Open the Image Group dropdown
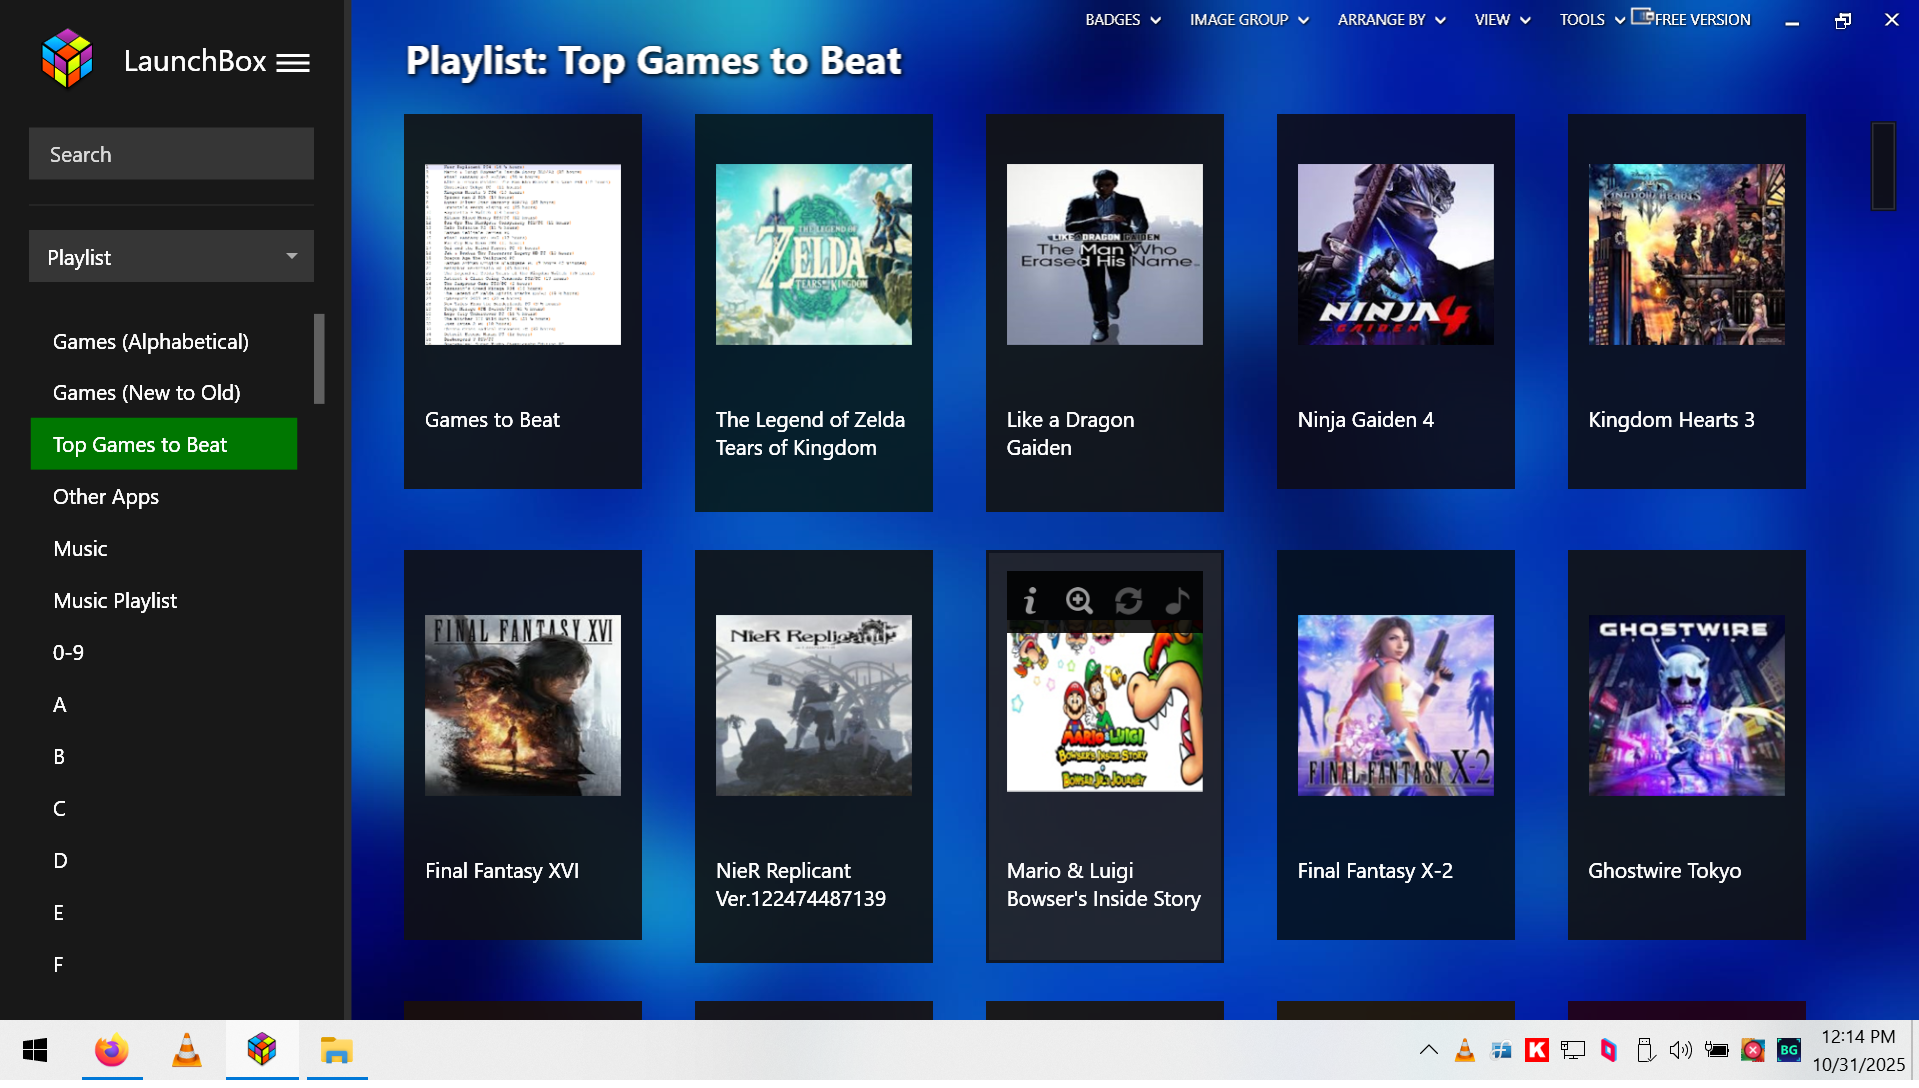The image size is (1919, 1088). pos(1249,20)
